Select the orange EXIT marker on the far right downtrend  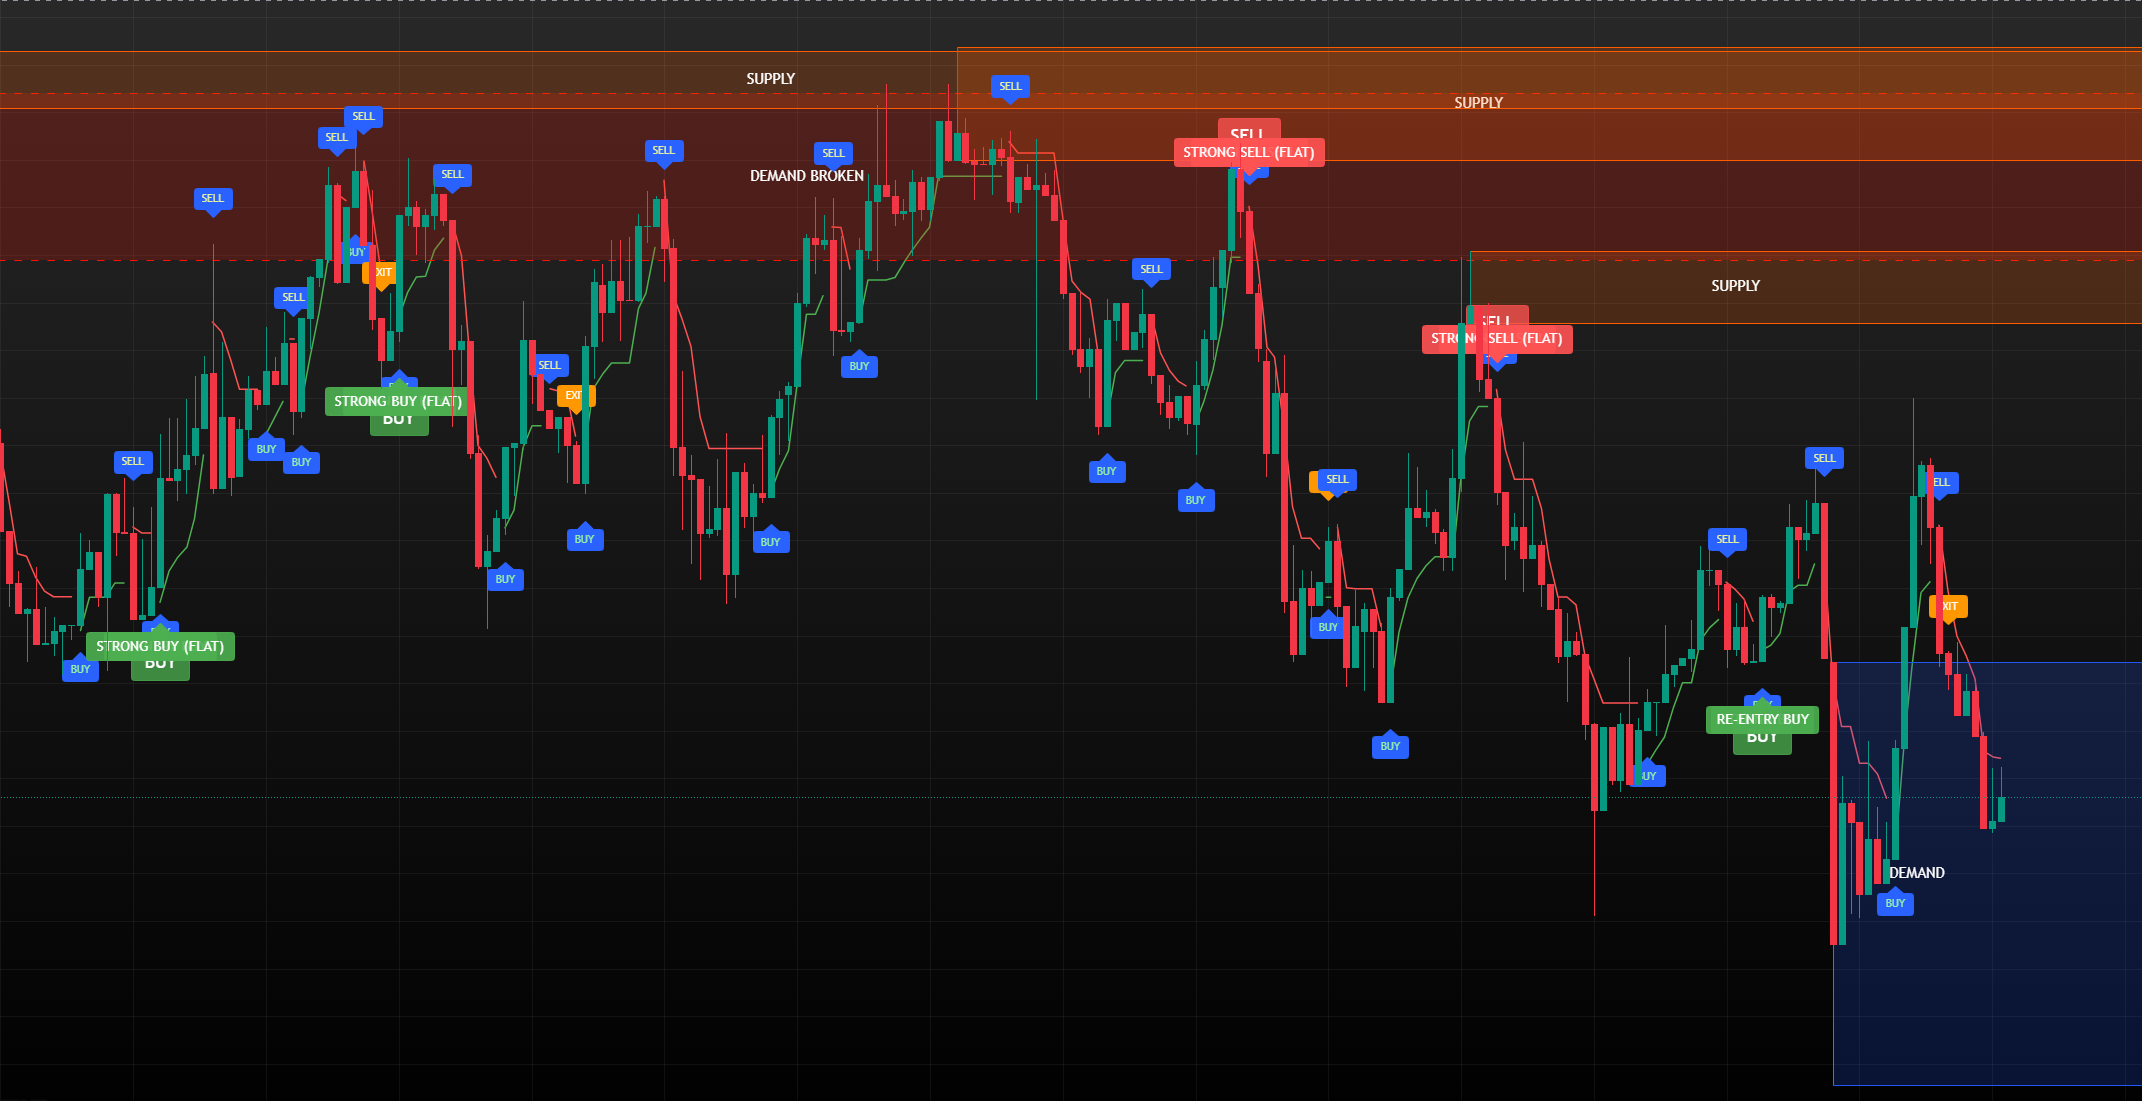point(1948,606)
